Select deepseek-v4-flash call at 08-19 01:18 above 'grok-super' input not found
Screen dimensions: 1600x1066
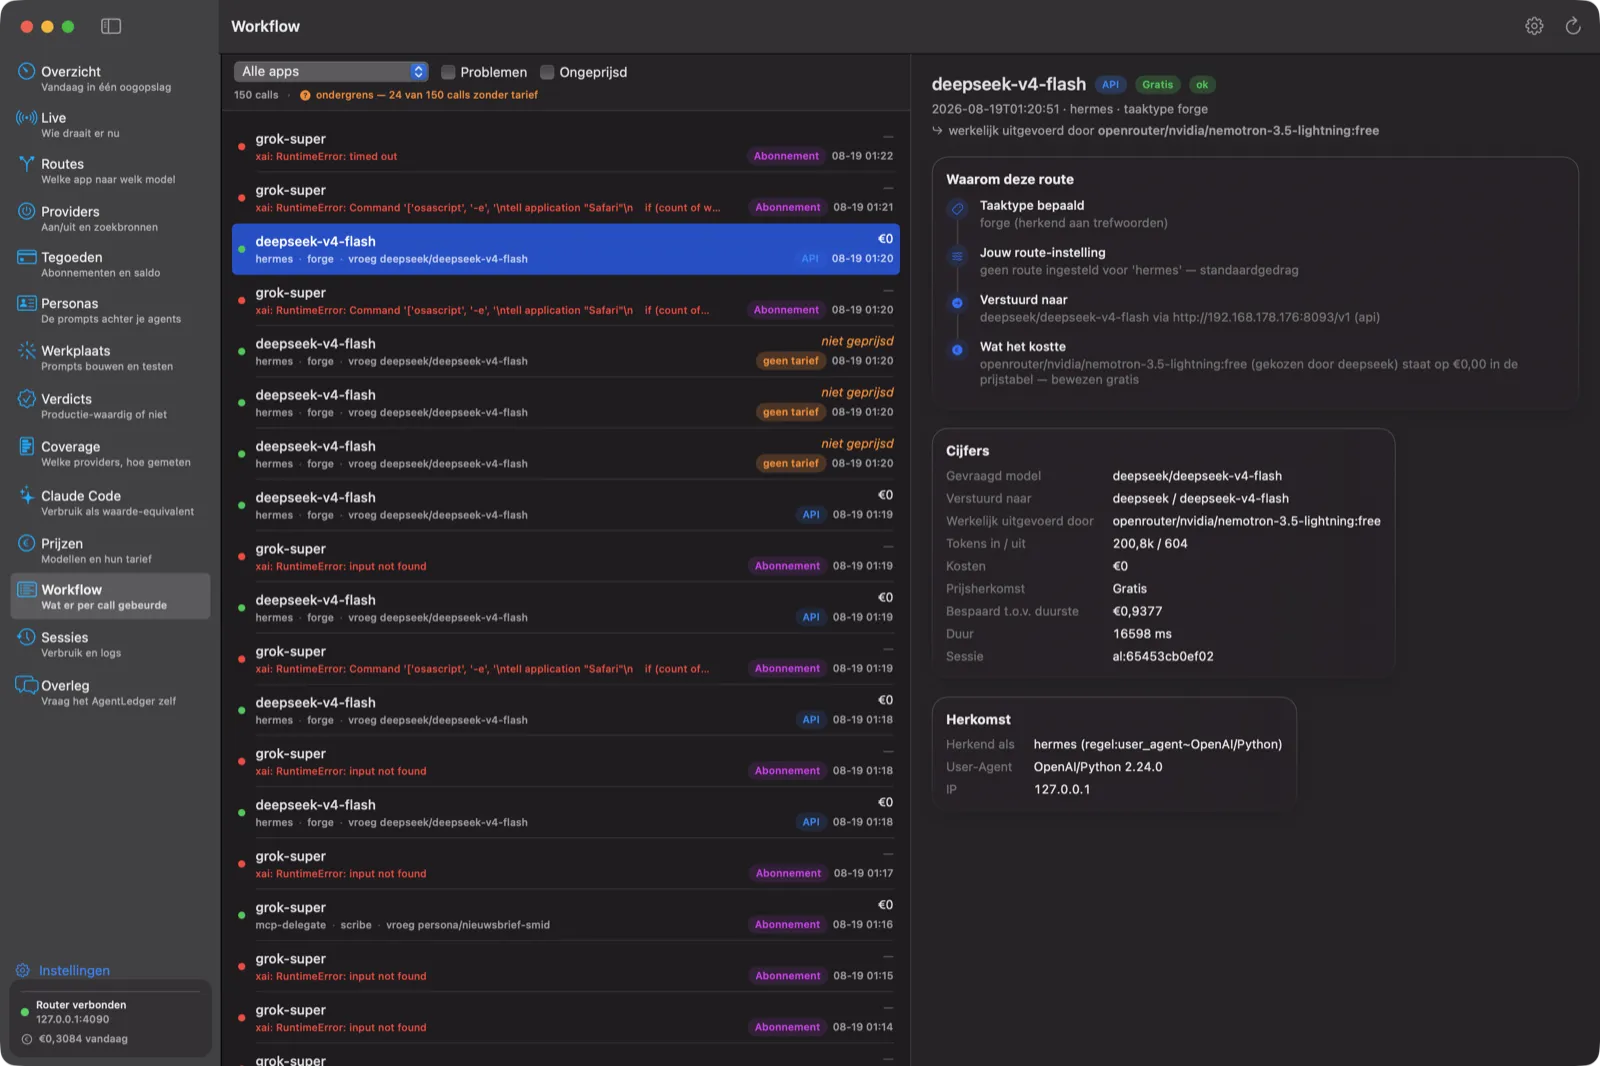566,710
